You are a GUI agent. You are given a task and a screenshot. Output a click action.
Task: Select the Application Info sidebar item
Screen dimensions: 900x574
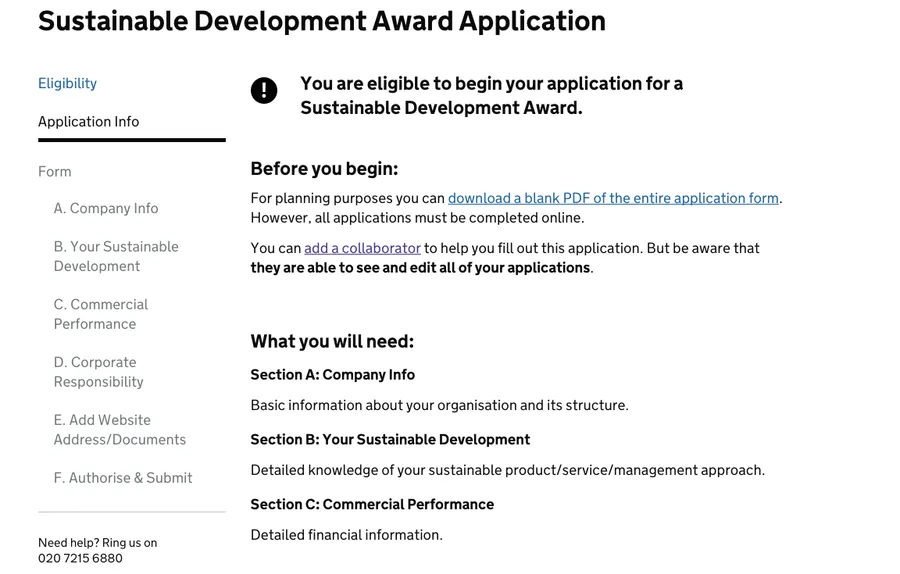[x=88, y=121]
